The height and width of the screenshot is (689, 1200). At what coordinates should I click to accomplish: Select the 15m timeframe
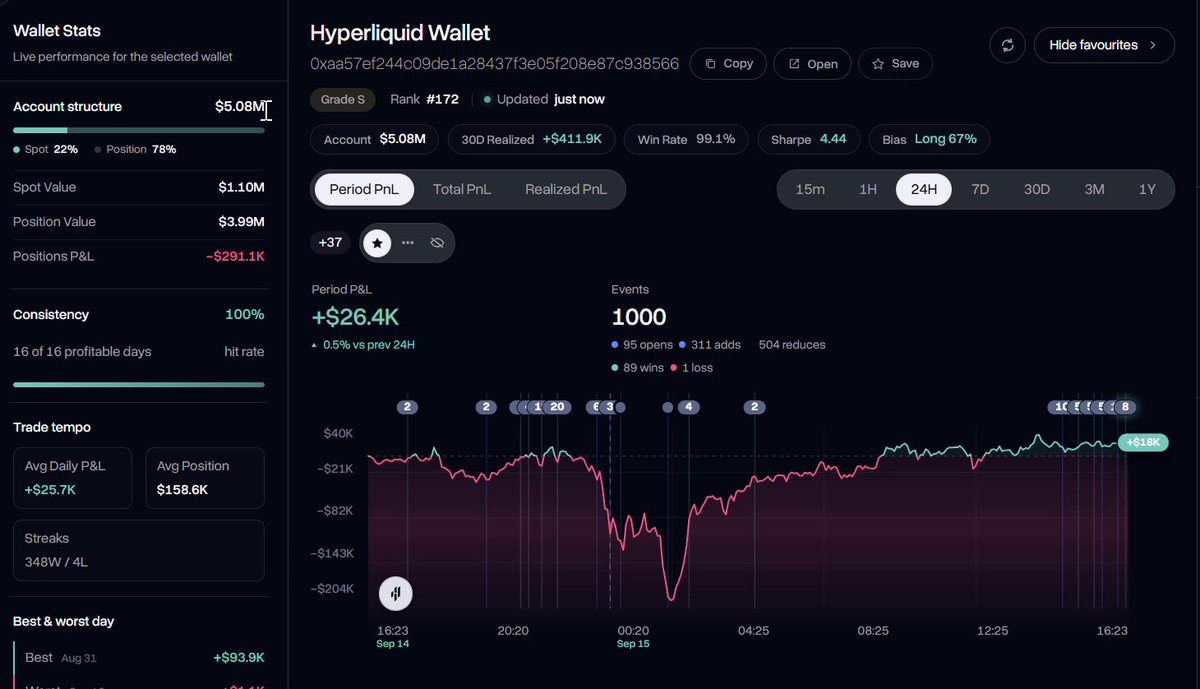810,189
